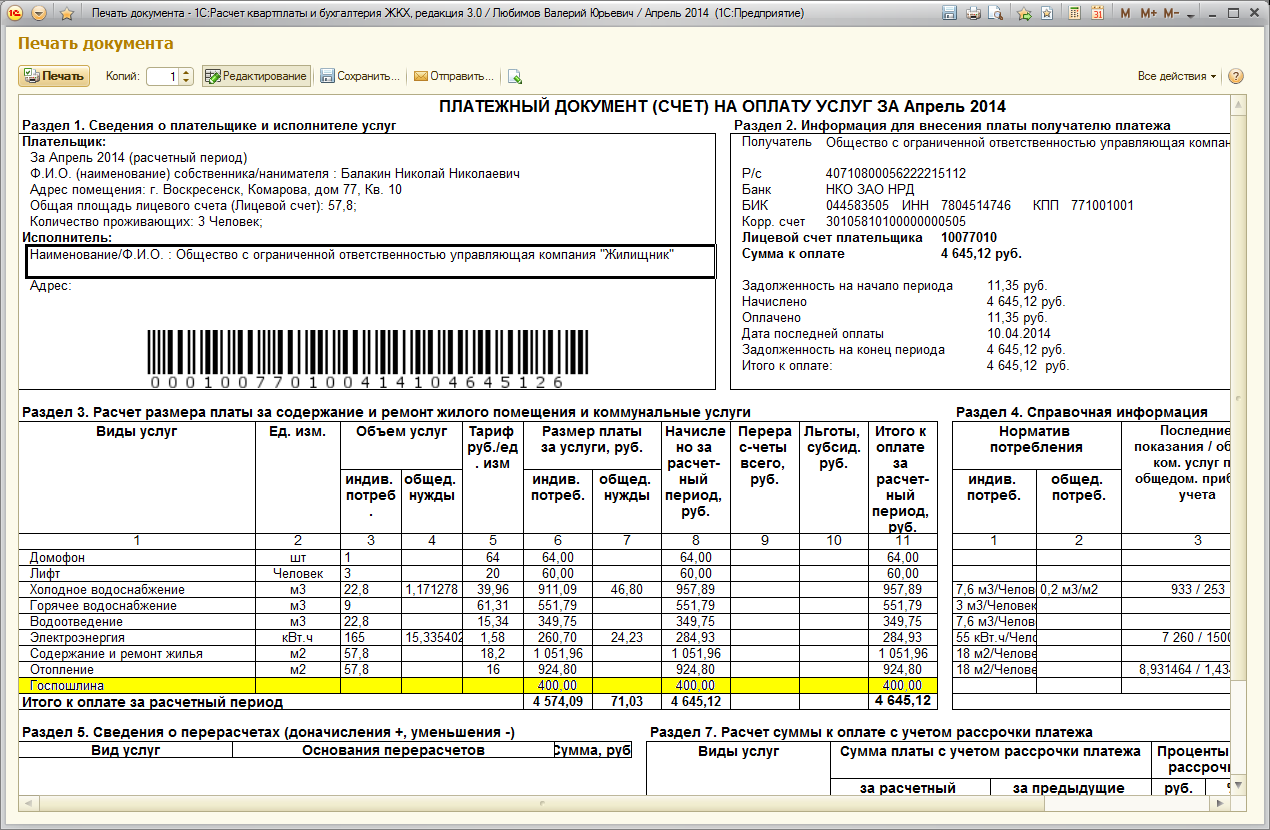Click the БИК value 044583505
Screen dimensions: 1270x830
[x=859, y=205]
